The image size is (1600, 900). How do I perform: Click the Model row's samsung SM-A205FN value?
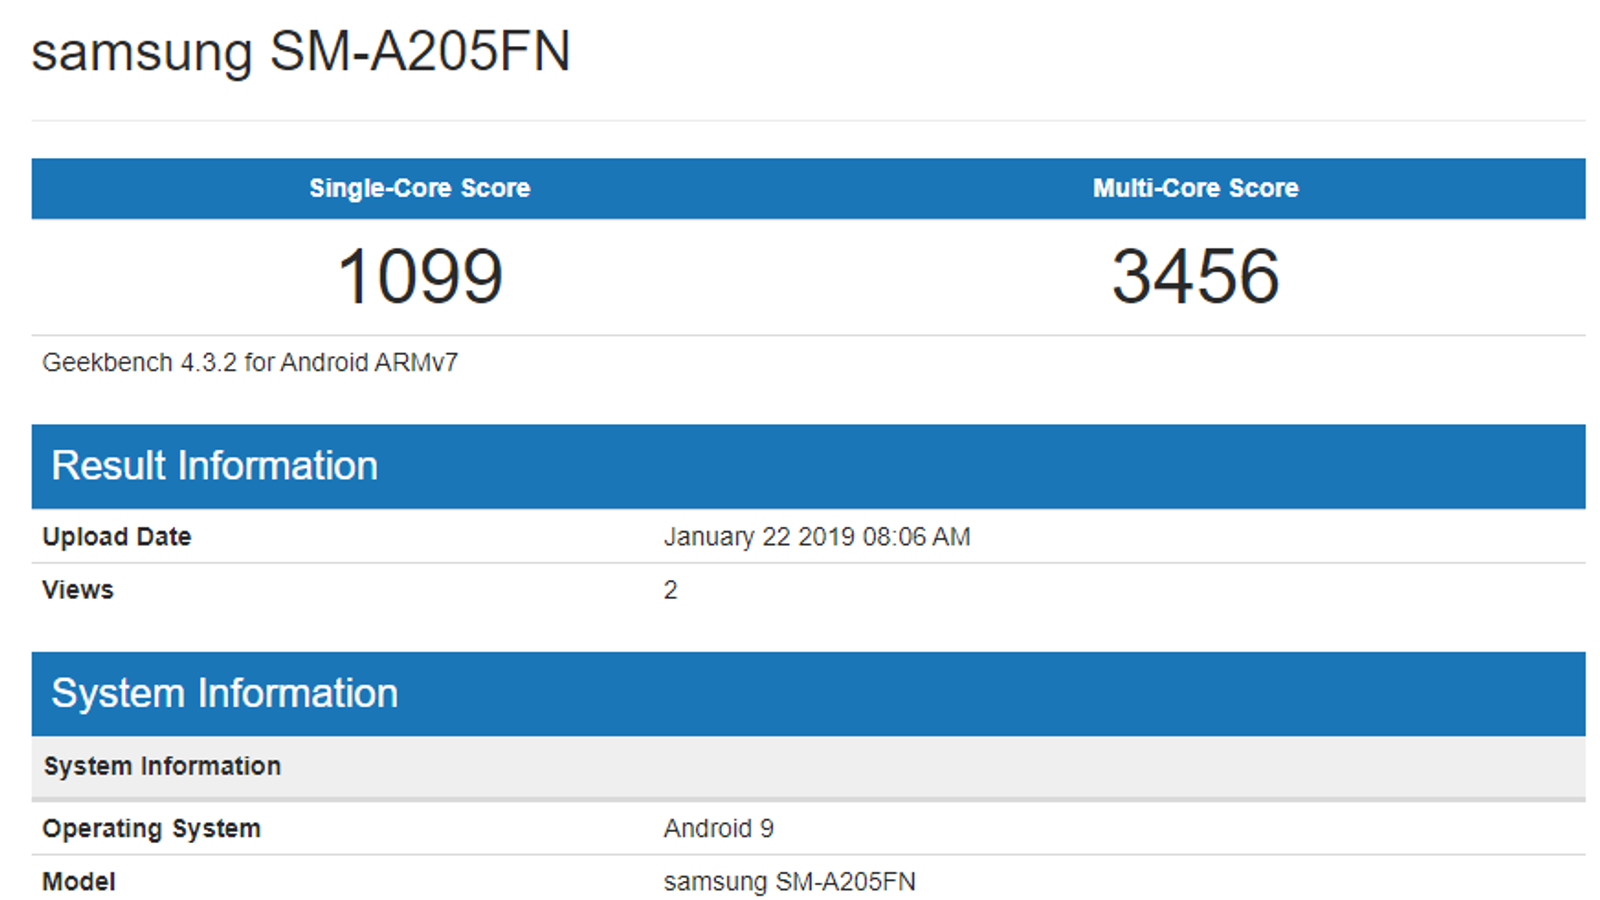[x=789, y=882]
